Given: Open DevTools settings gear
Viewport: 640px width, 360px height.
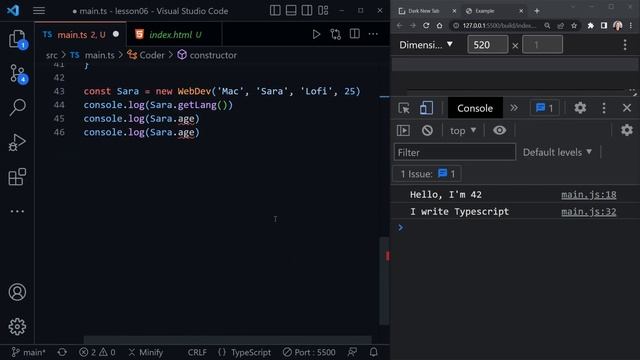Looking at the screenshot, I should click(580, 108).
